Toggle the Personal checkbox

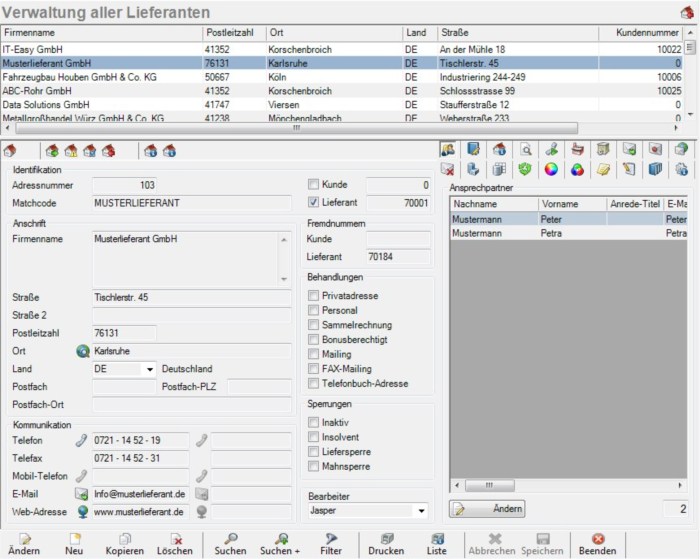click(313, 310)
